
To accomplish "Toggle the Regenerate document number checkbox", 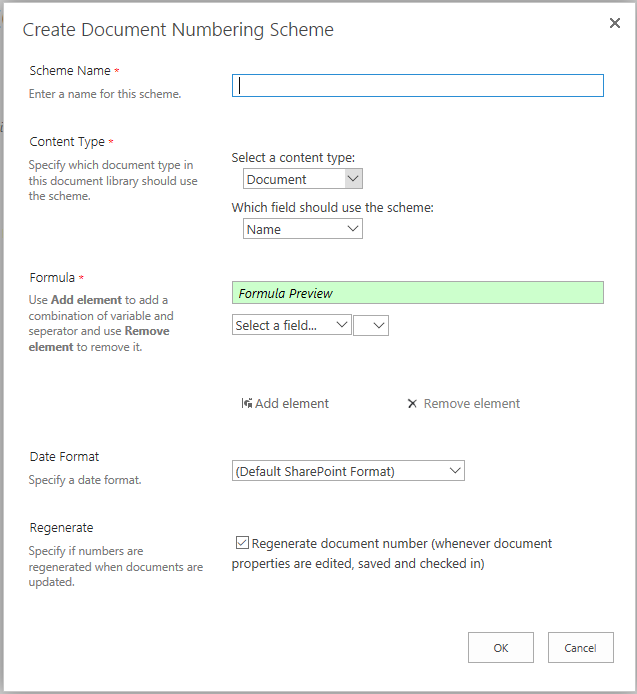I will tap(242, 542).
